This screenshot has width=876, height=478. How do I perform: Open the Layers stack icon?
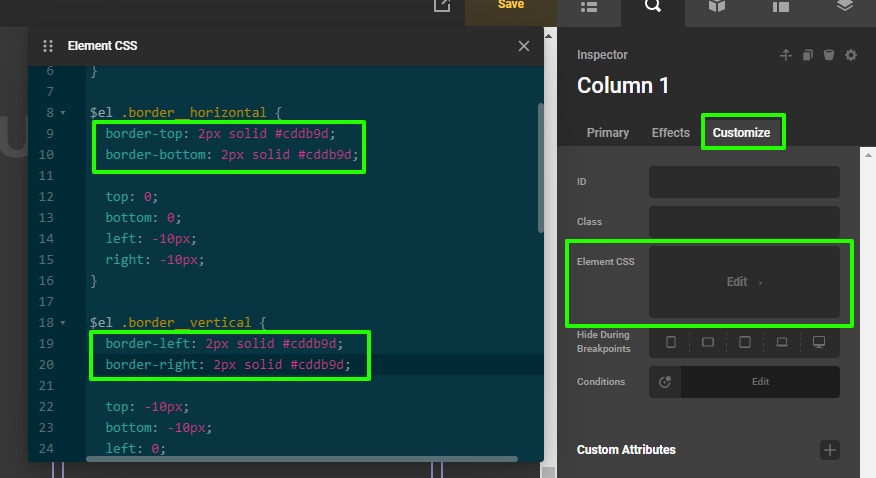(x=844, y=6)
